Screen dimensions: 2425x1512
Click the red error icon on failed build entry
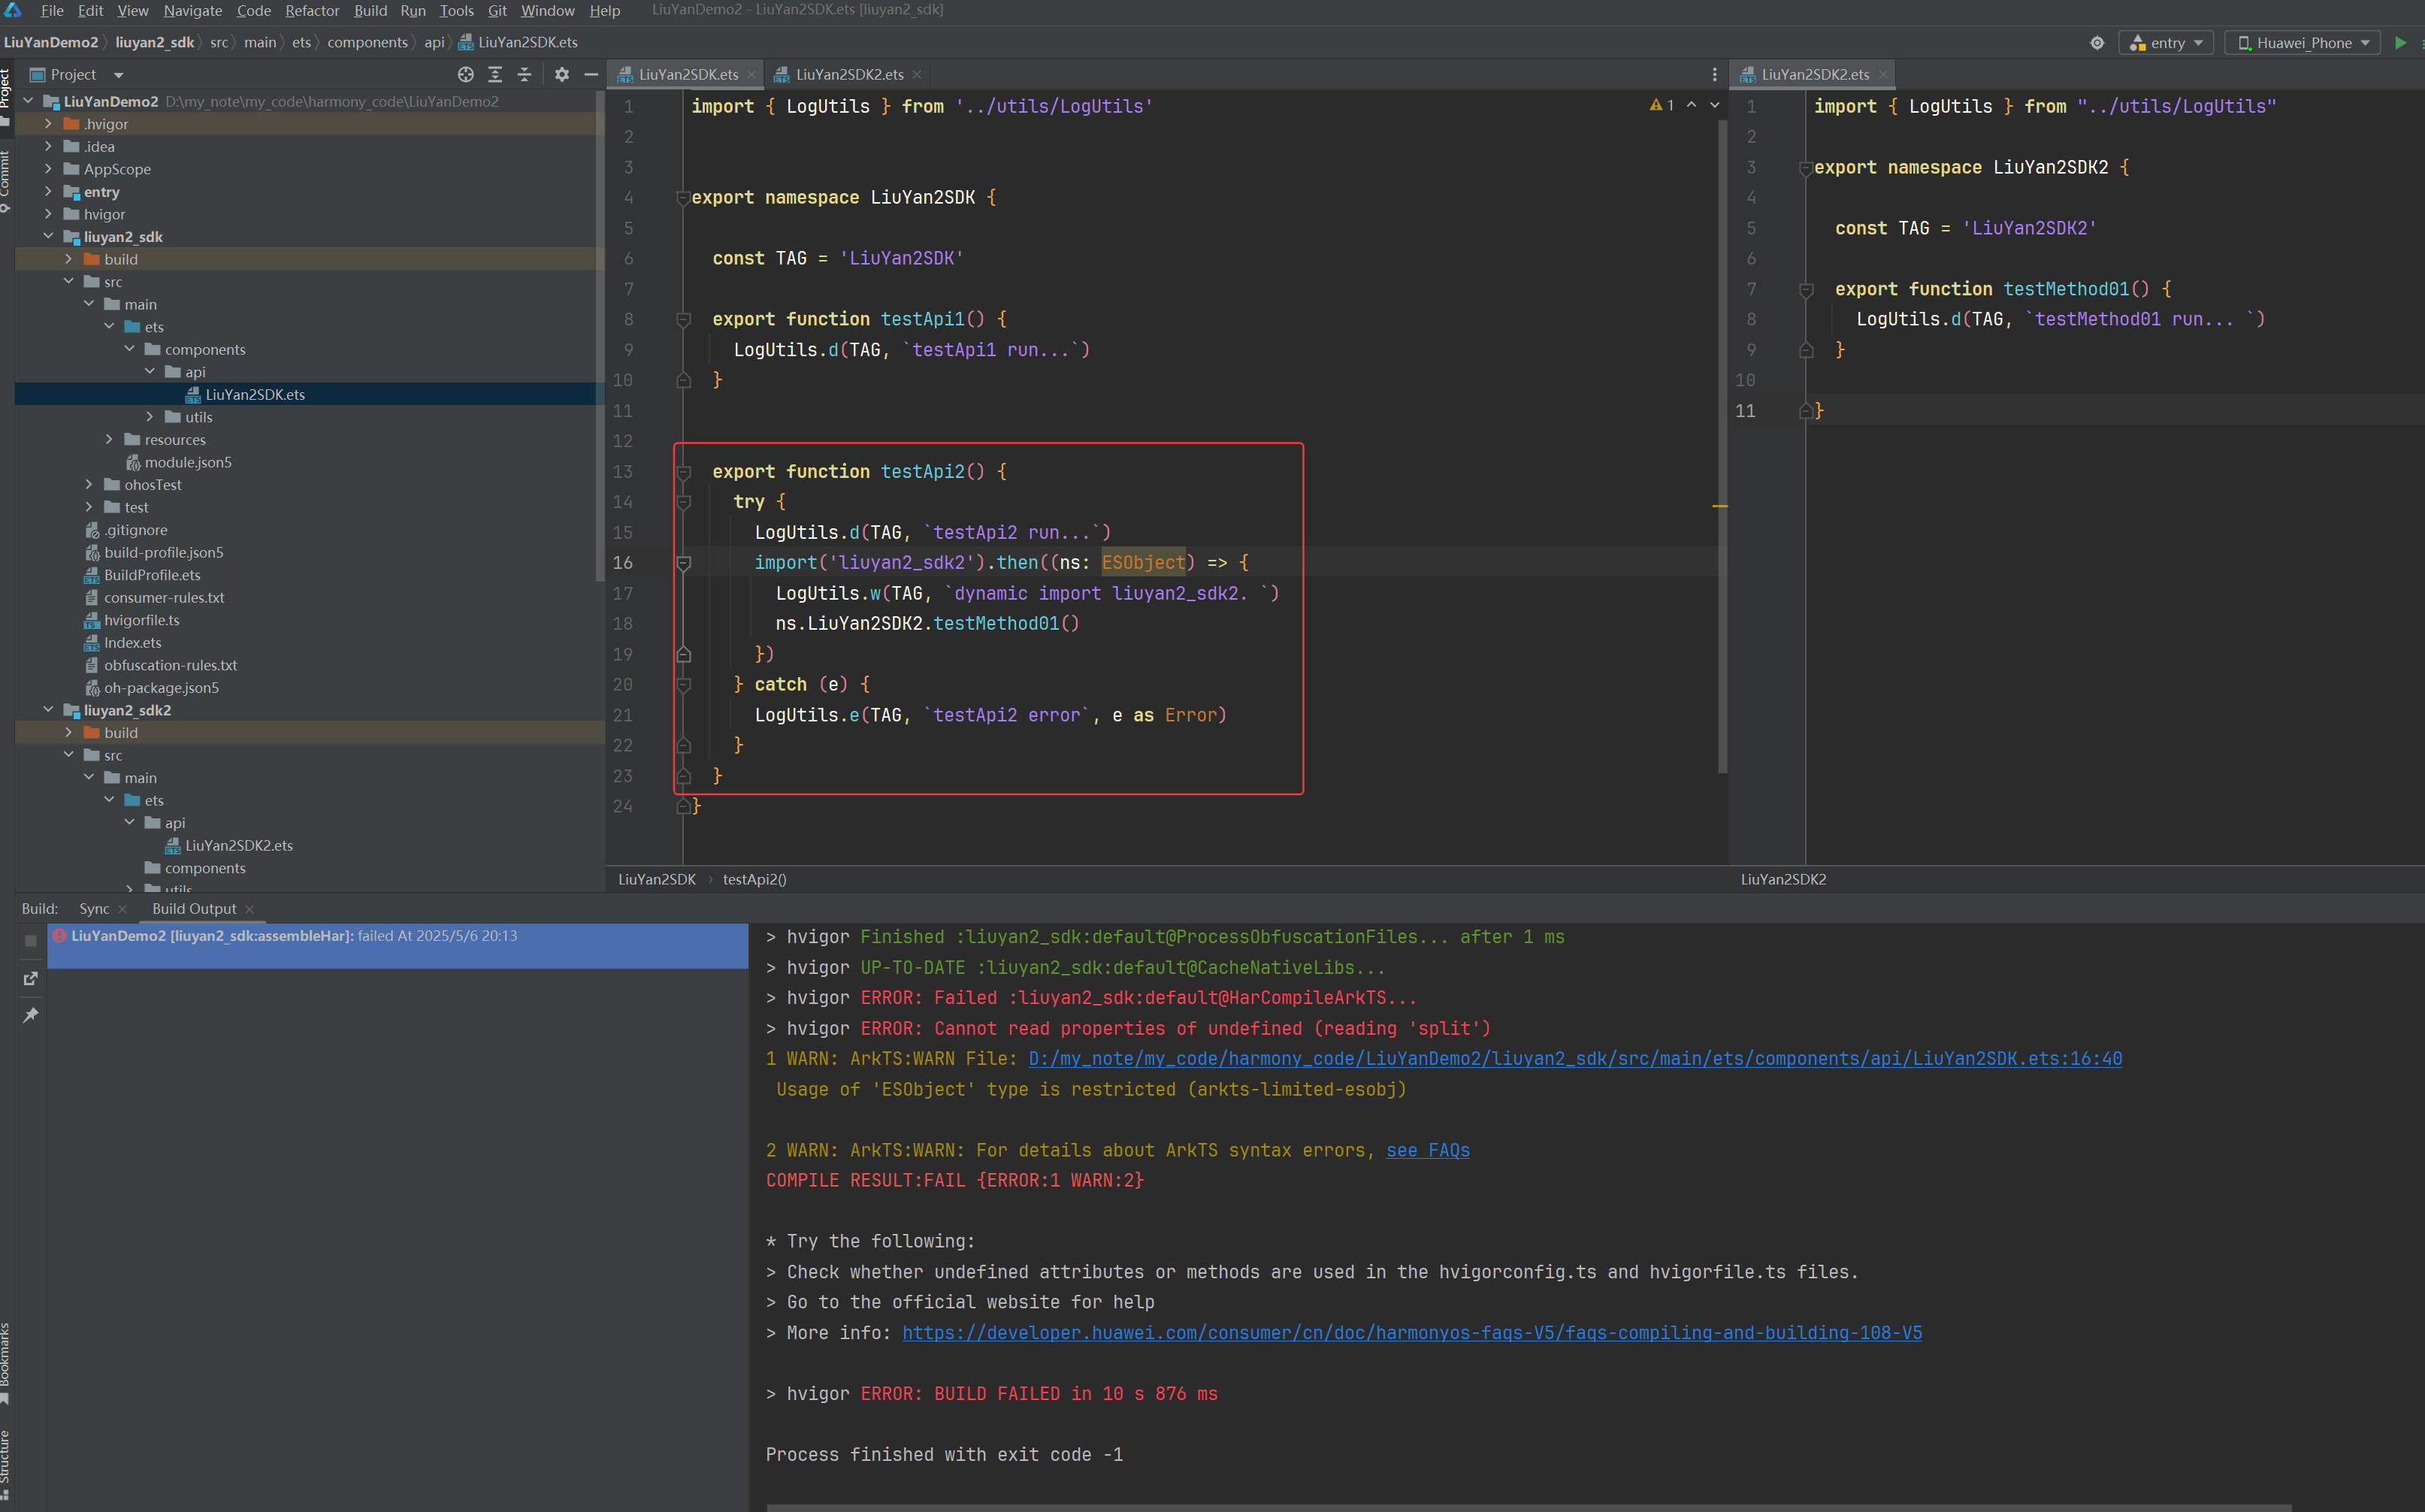point(60,936)
